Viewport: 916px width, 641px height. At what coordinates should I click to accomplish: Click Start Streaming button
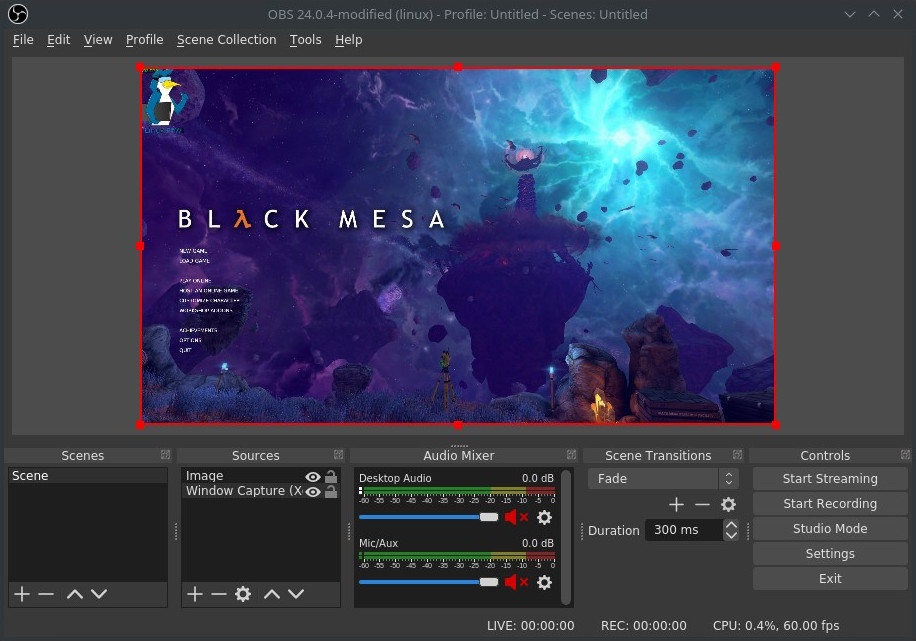(830, 479)
